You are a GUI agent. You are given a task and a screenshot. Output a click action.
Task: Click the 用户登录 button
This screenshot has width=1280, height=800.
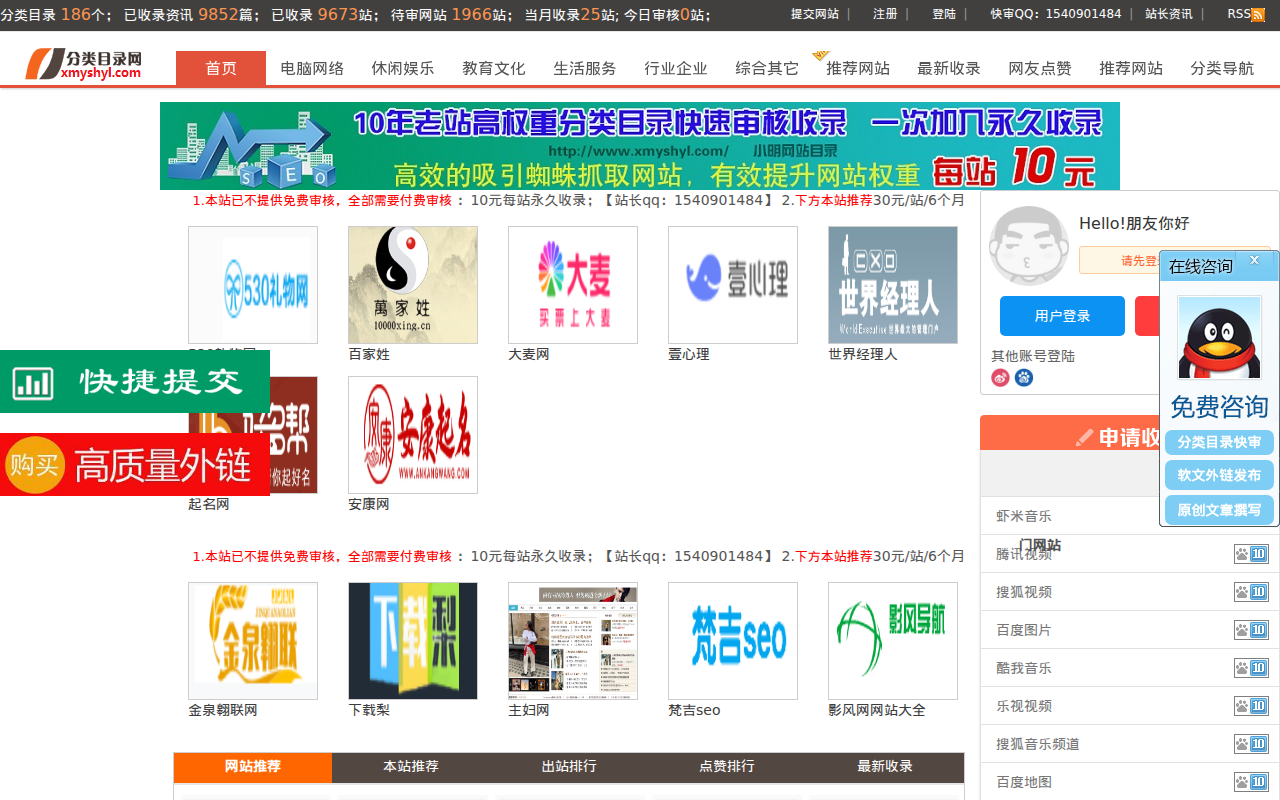point(1062,315)
